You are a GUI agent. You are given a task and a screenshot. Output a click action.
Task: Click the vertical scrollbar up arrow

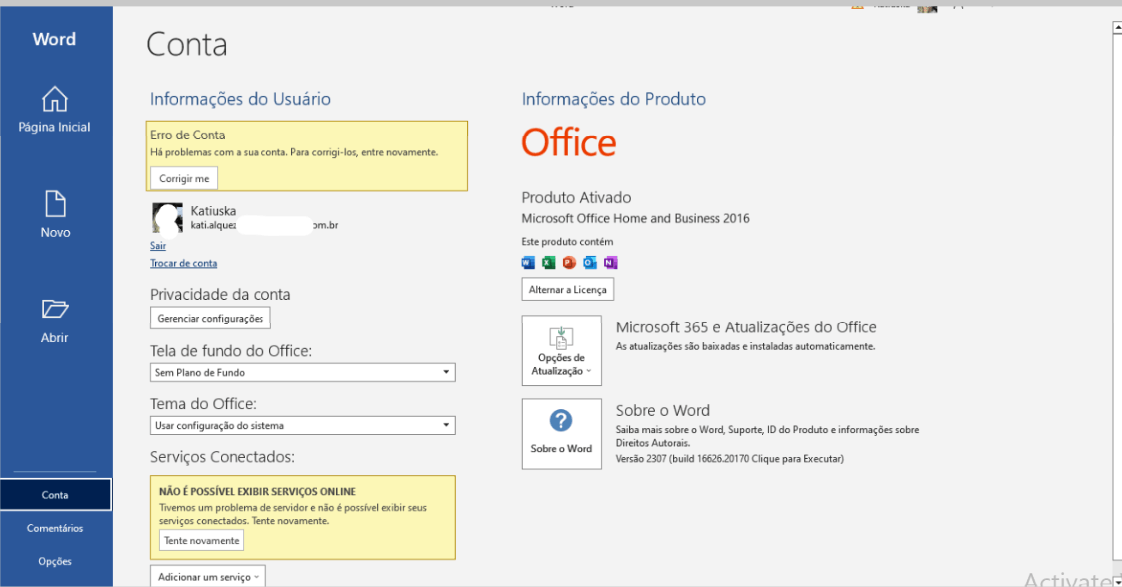1117,27
